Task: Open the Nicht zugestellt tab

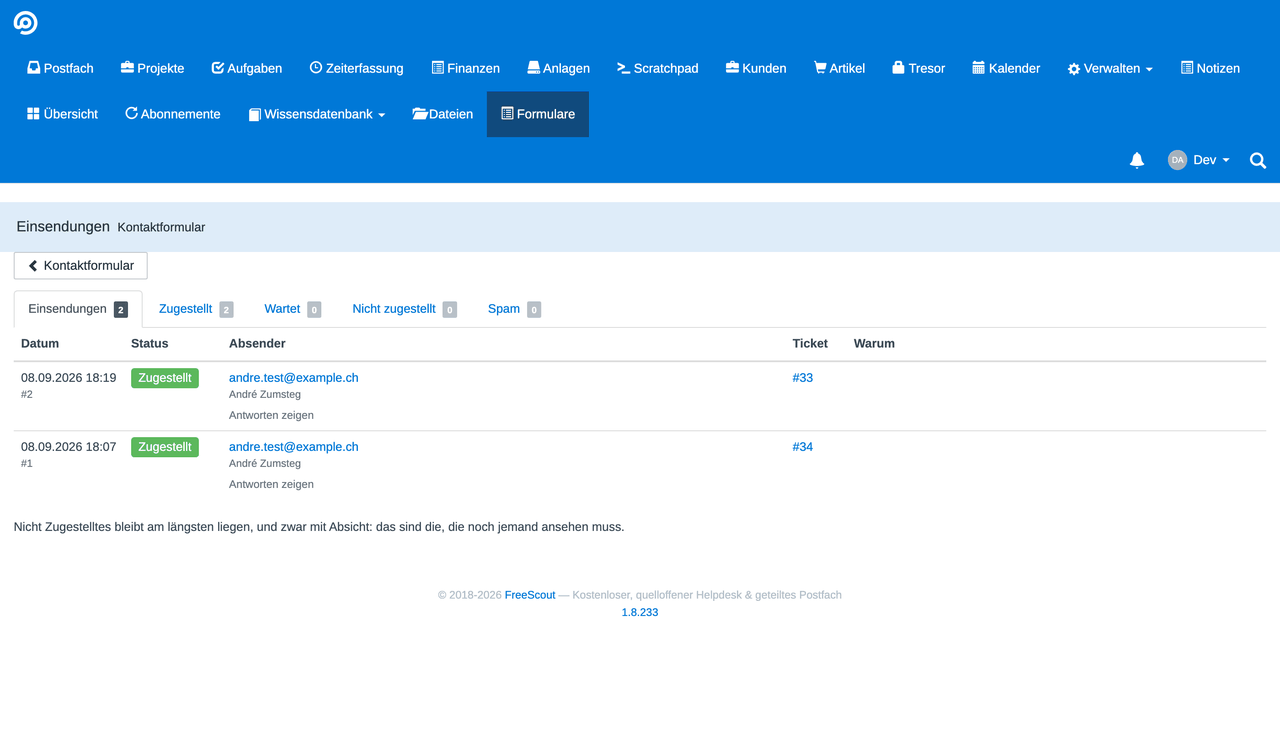Action: (x=405, y=309)
